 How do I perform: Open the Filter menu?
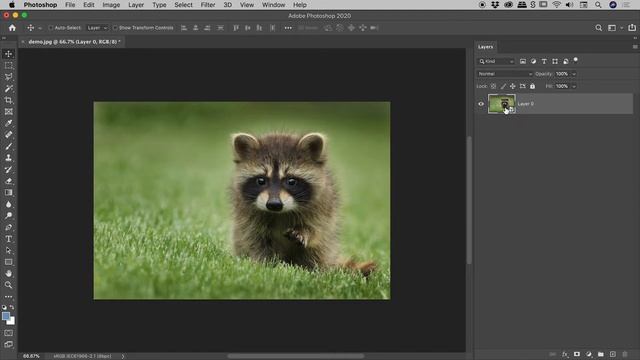[x=208, y=5]
